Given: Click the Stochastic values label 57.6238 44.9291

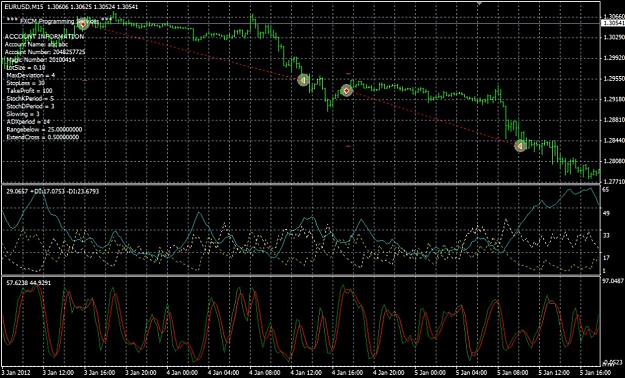Looking at the screenshot, I should pyautogui.click(x=29, y=282).
